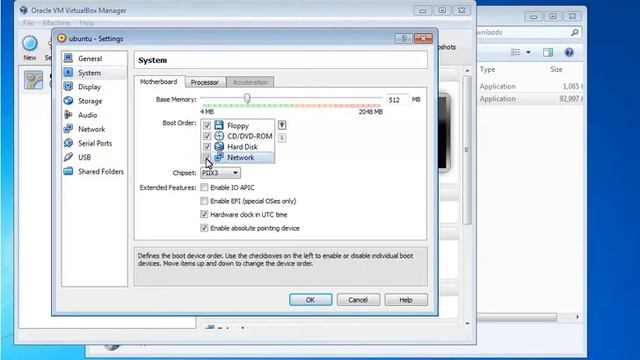Click the help question mark in Settings title bar
640x360 pixels.
[x=403, y=38]
